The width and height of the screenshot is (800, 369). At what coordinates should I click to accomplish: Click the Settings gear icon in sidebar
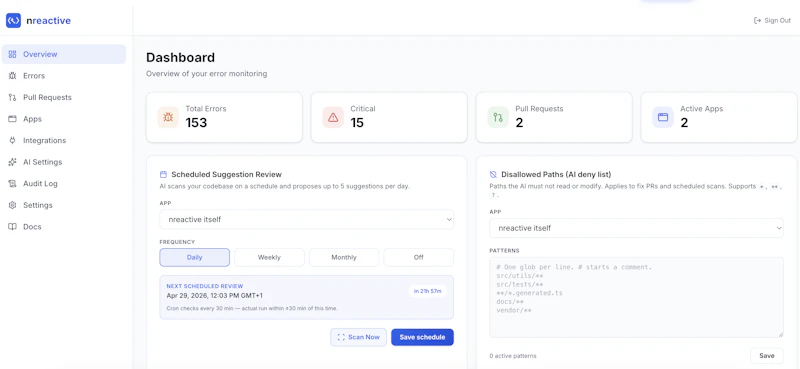[x=13, y=205]
